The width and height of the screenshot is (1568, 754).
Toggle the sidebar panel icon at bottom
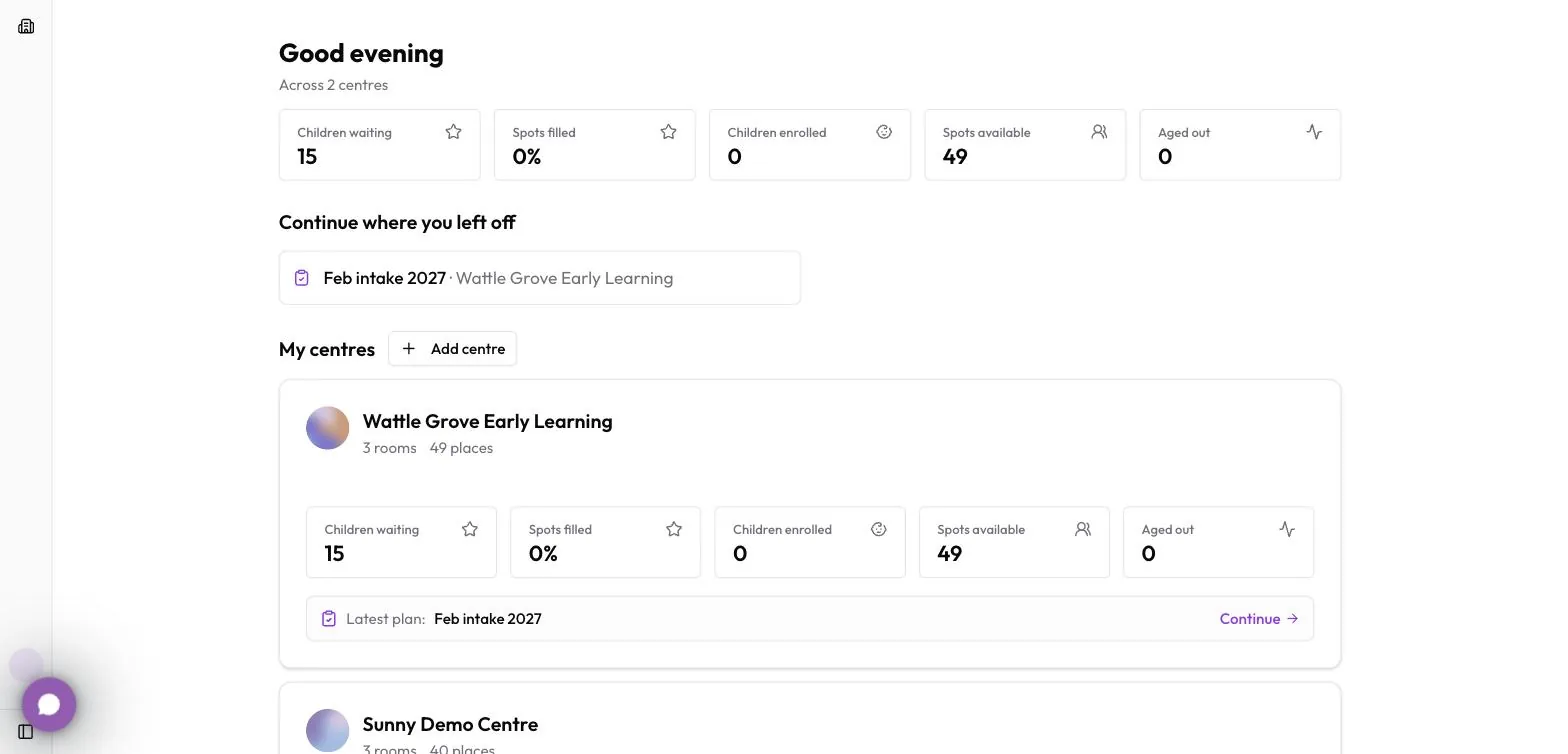point(26,731)
